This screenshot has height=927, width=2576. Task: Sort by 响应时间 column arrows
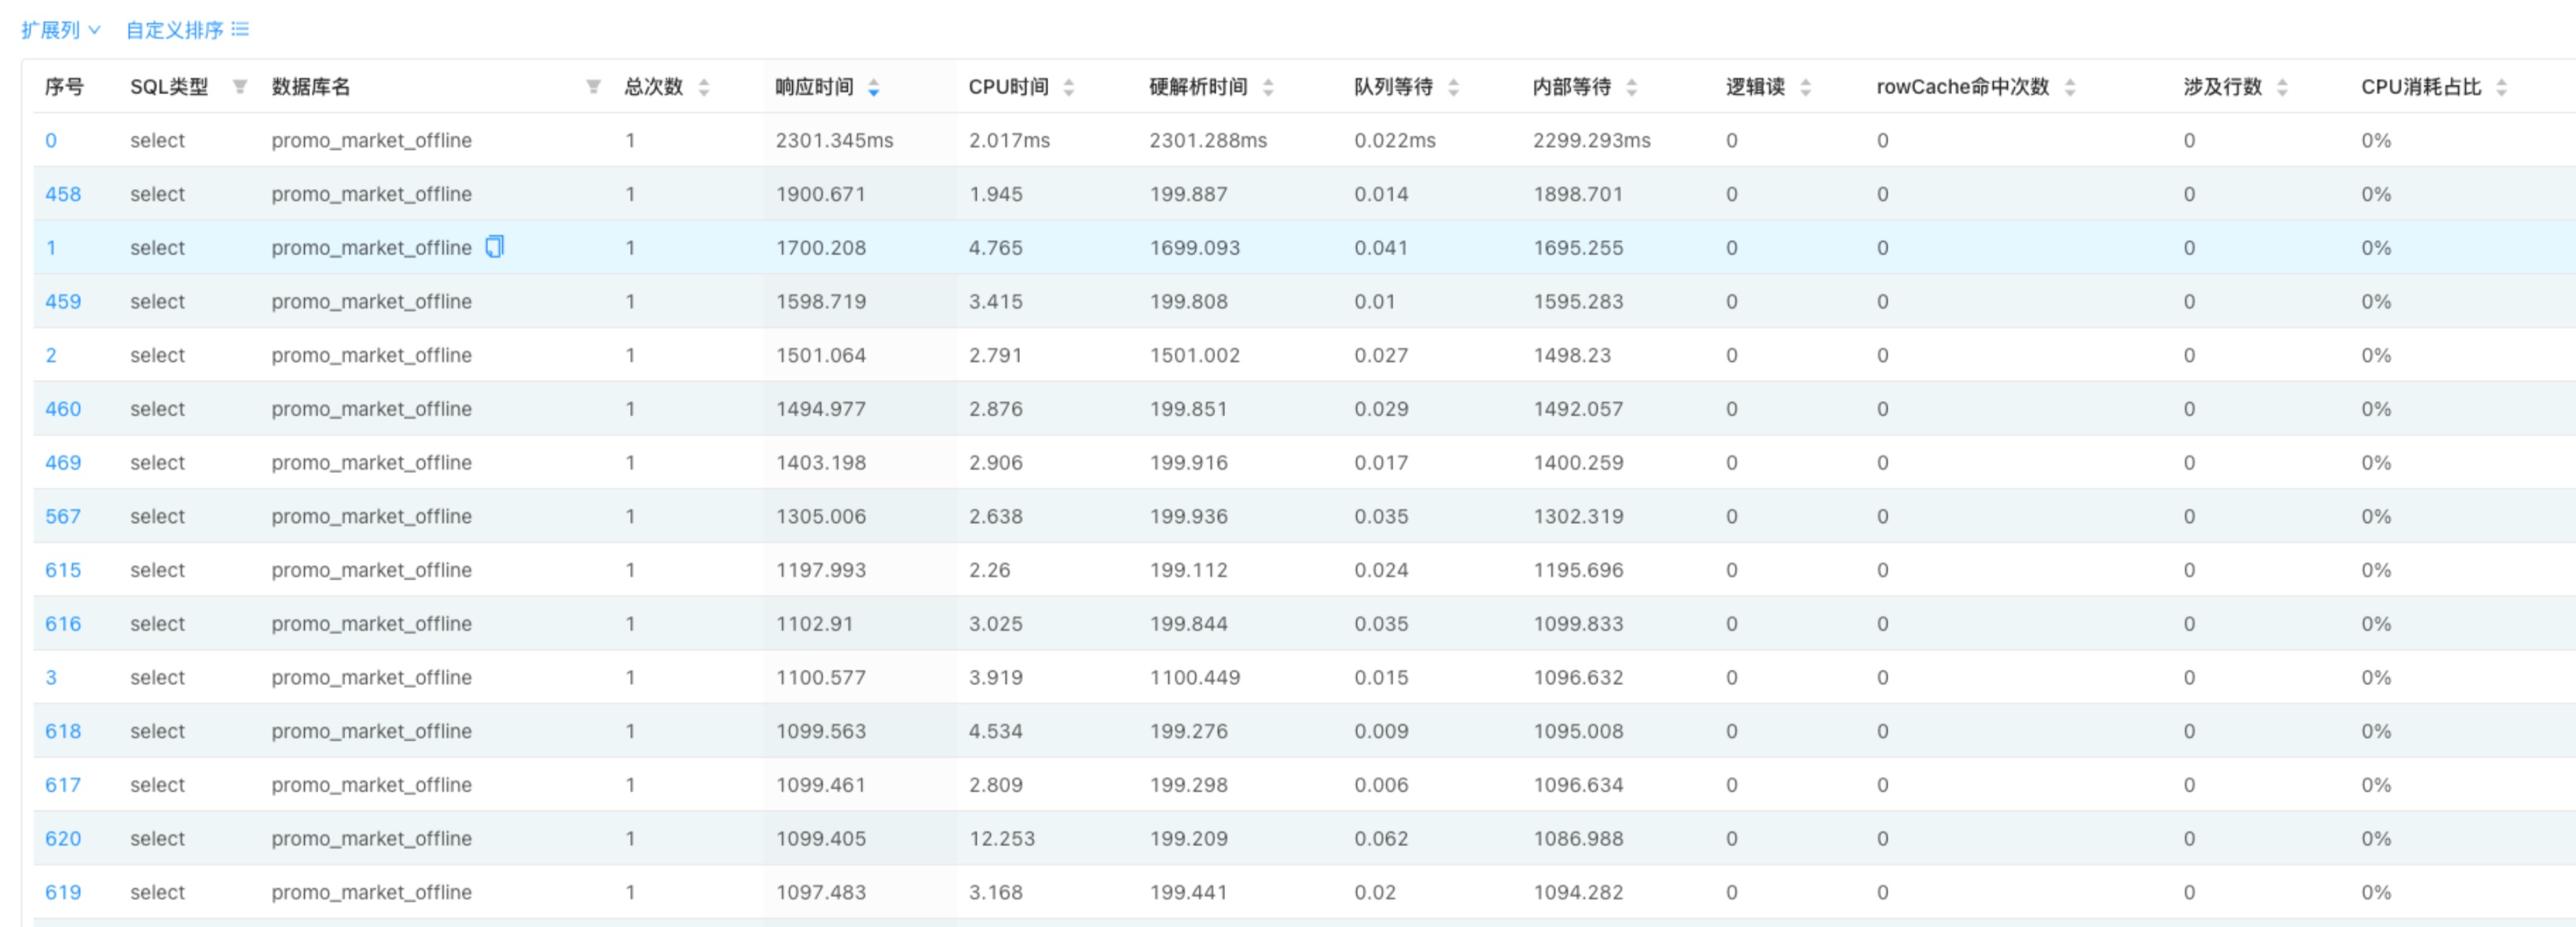(874, 87)
